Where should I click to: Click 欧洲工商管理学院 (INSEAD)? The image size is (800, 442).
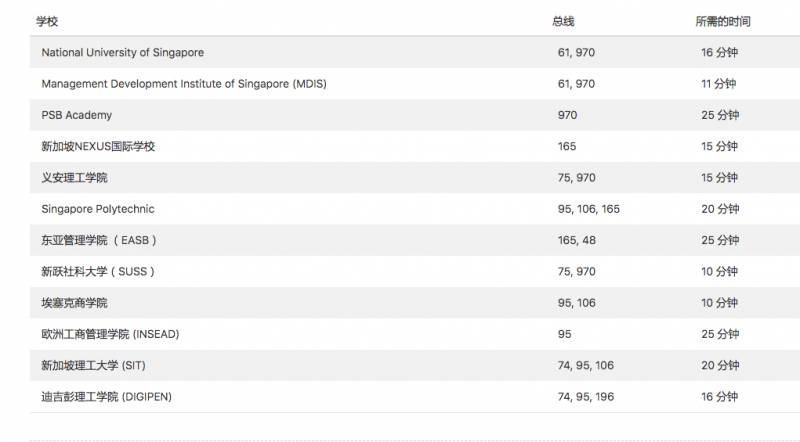point(110,334)
